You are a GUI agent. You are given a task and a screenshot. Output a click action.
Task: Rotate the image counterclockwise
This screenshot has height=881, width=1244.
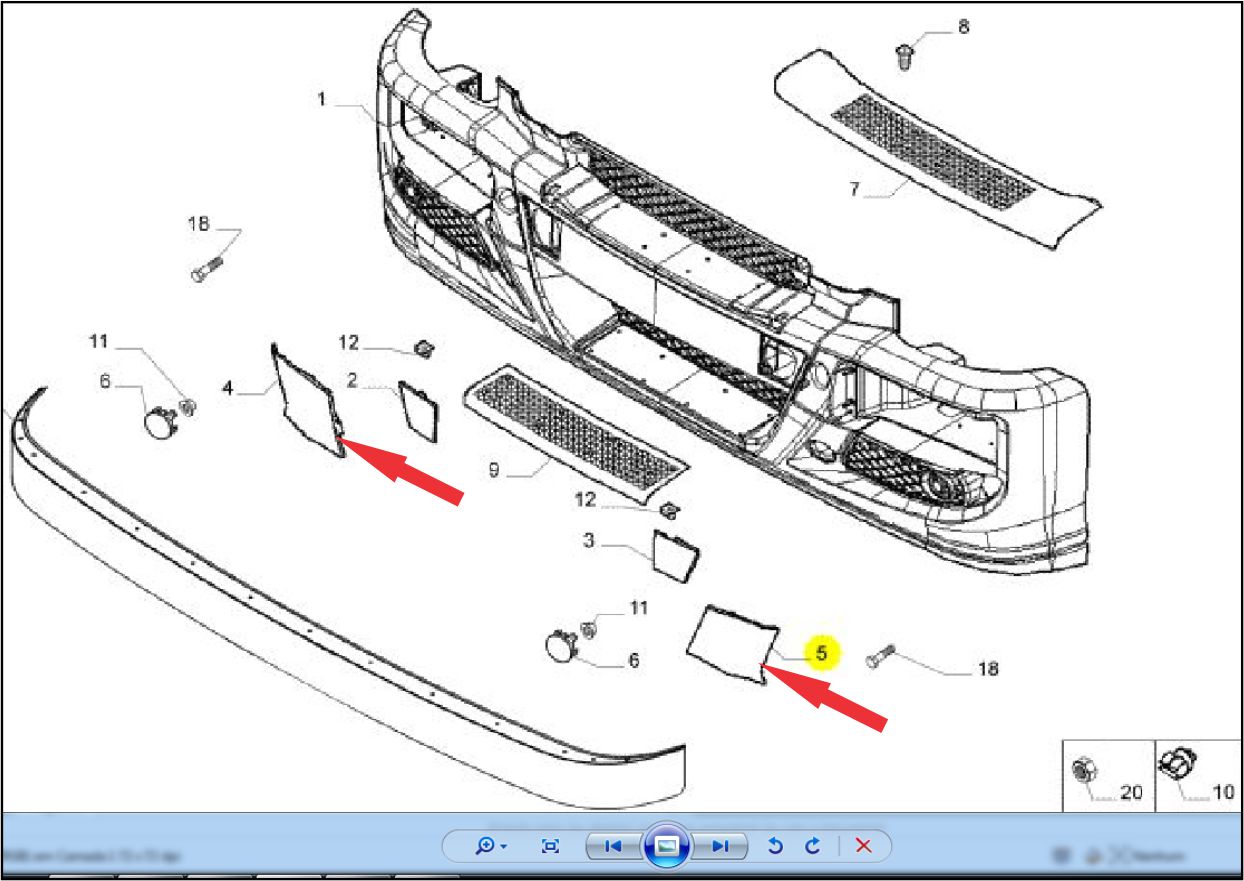click(x=774, y=846)
